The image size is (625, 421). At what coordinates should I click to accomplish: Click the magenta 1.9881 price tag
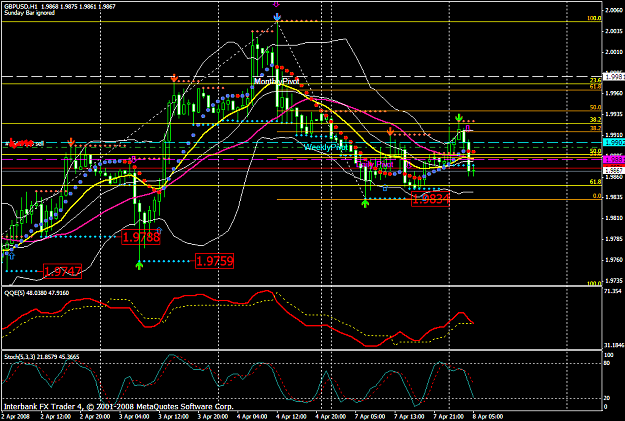(614, 159)
